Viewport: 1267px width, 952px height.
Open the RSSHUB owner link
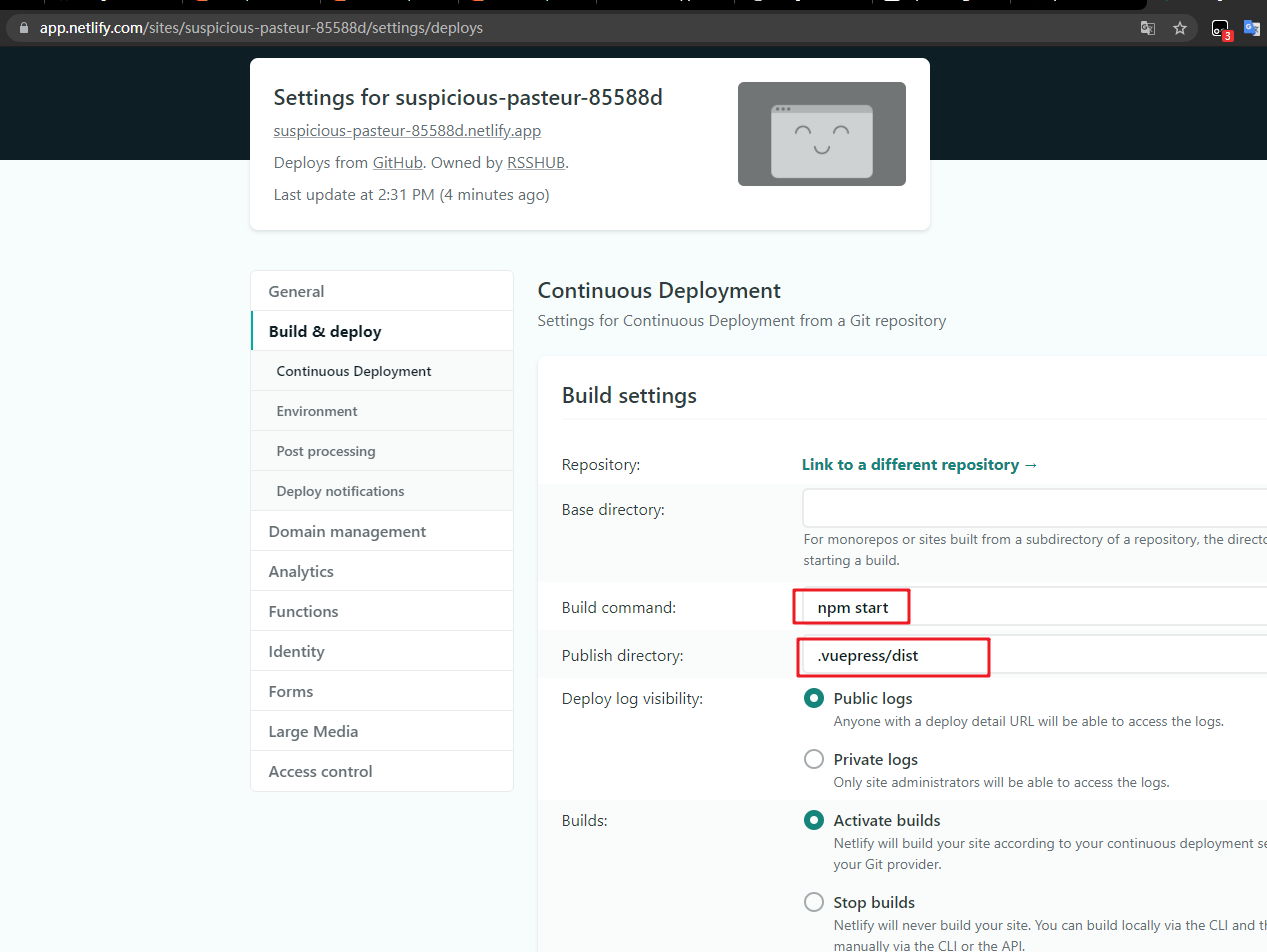click(x=536, y=162)
